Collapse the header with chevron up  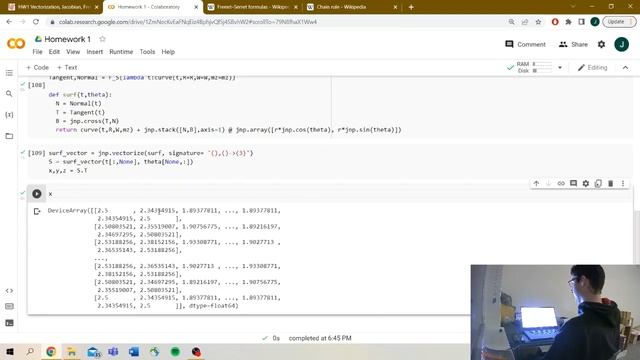click(x=625, y=67)
